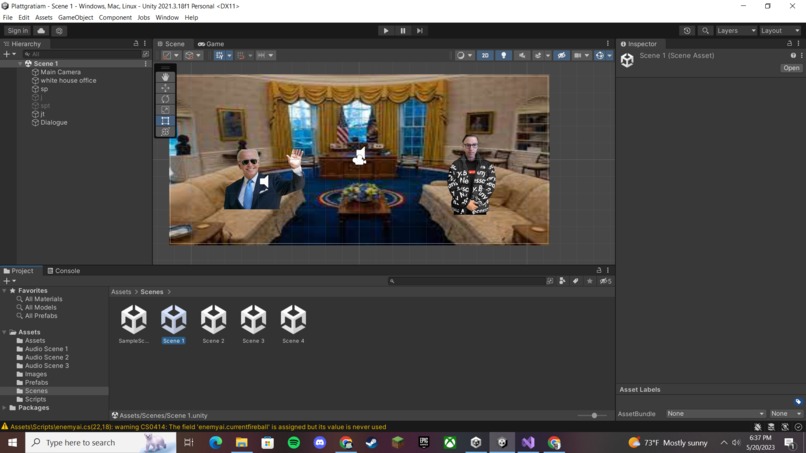
Task: Adjust the asset icon size slider
Action: [x=594, y=415]
